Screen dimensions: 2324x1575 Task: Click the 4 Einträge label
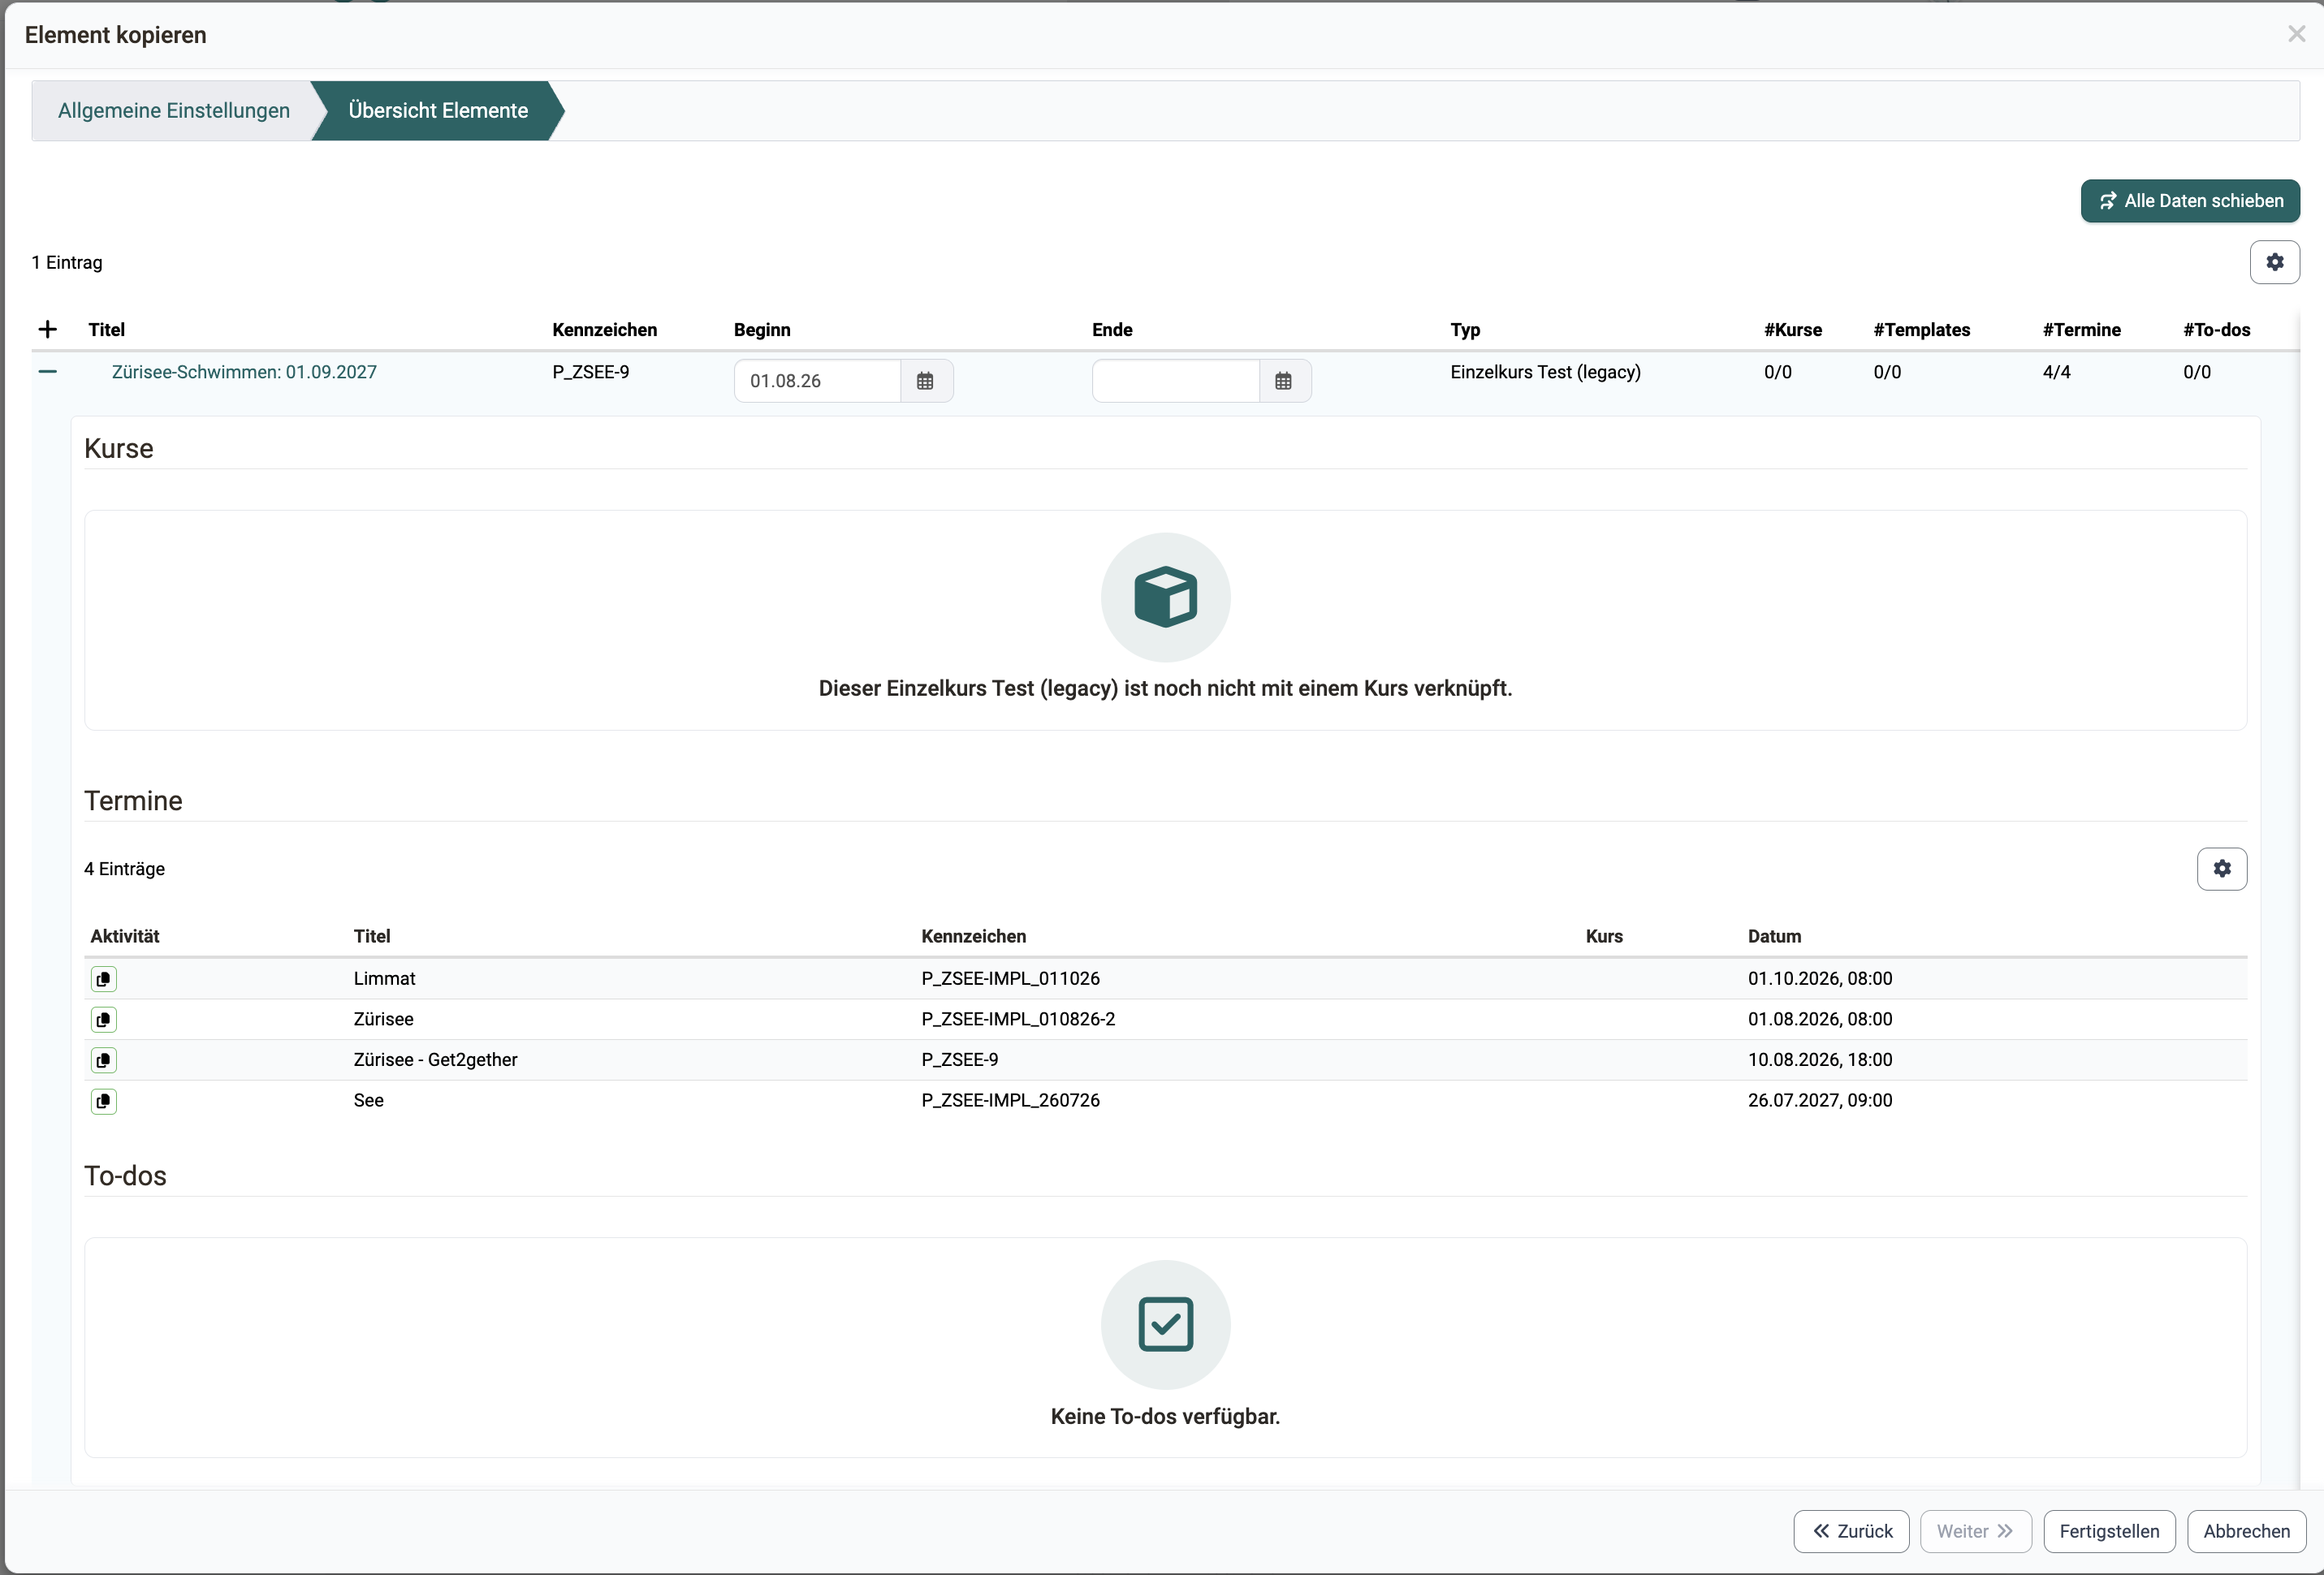(x=125, y=869)
